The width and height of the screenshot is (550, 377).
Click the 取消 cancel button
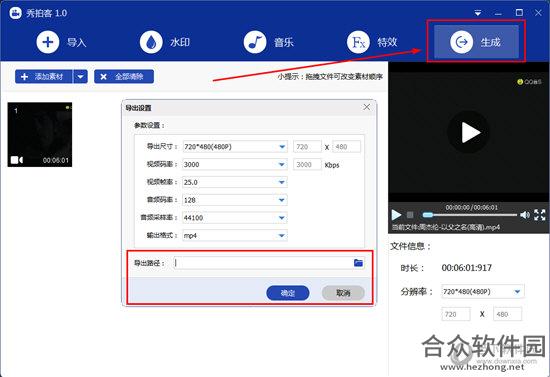(x=343, y=293)
